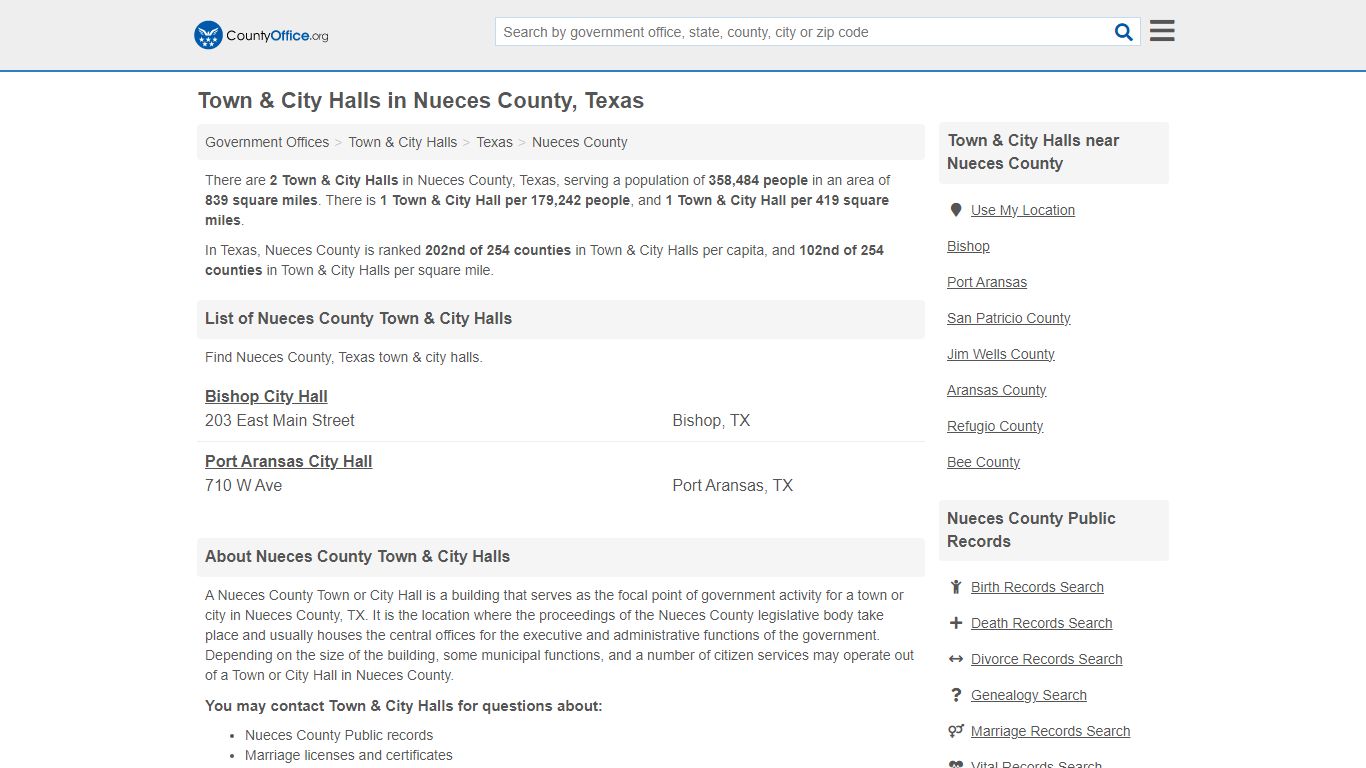
Task: Navigate to Texas breadcrumb
Action: pyautogui.click(x=494, y=142)
